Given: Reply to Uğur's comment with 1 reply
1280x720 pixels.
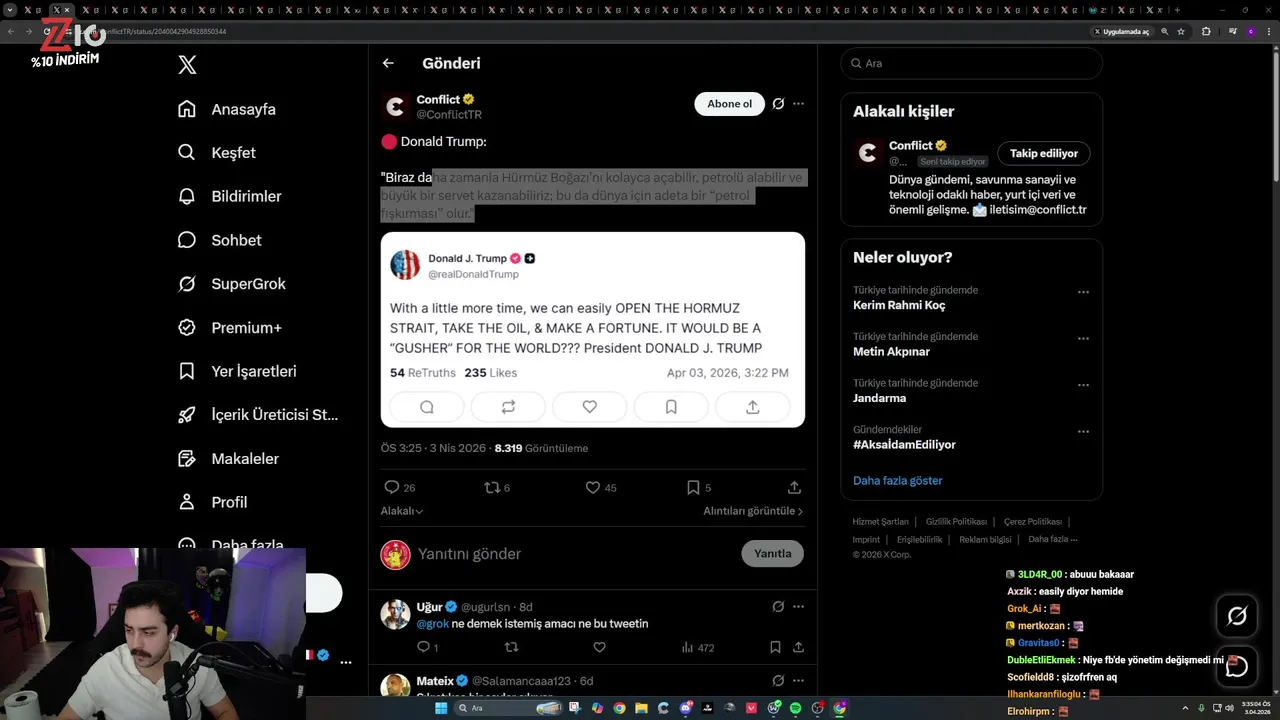Looking at the screenshot, I should pos(427,648).
